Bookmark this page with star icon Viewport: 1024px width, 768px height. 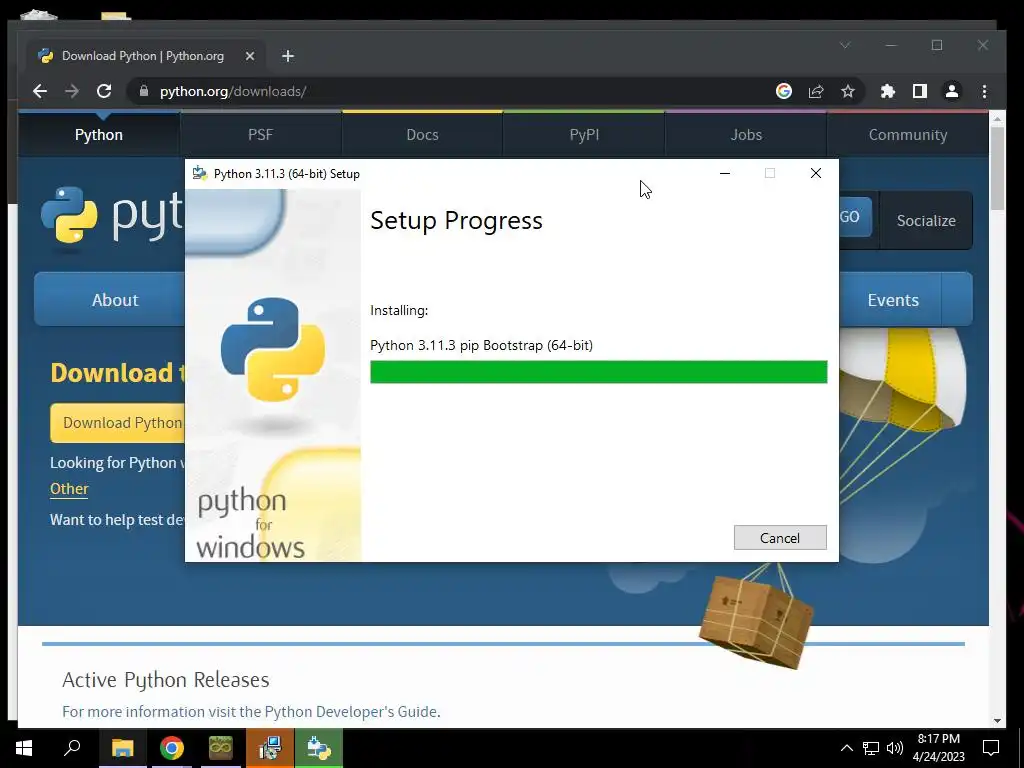click(x=848, y=91)
